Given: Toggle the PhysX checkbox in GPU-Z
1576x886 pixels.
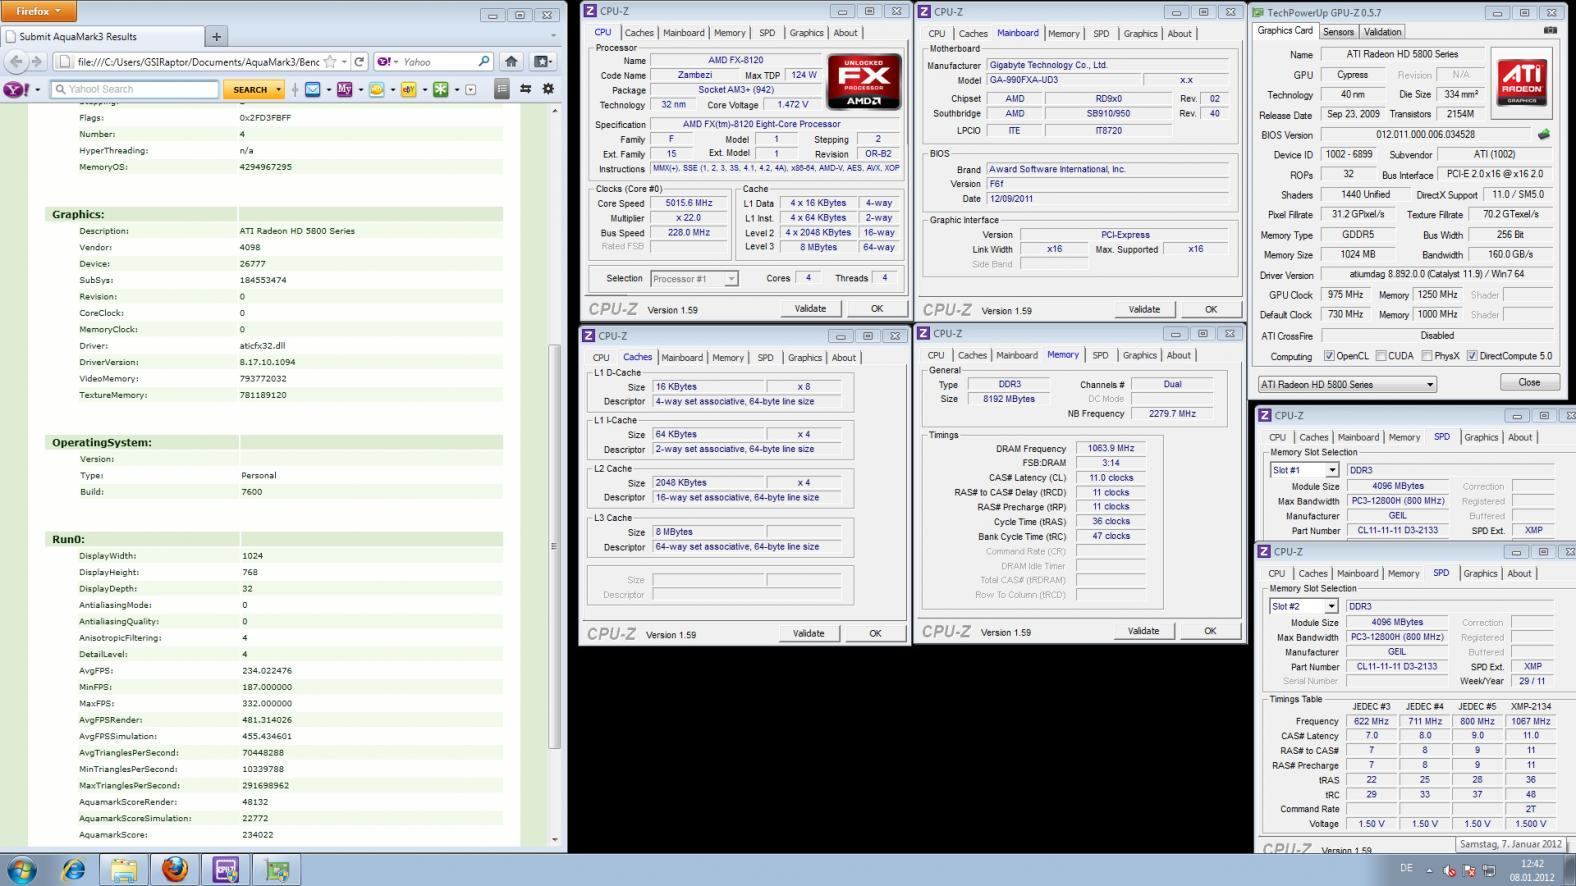Looking at the screenshot, I should coord(1427,356).
